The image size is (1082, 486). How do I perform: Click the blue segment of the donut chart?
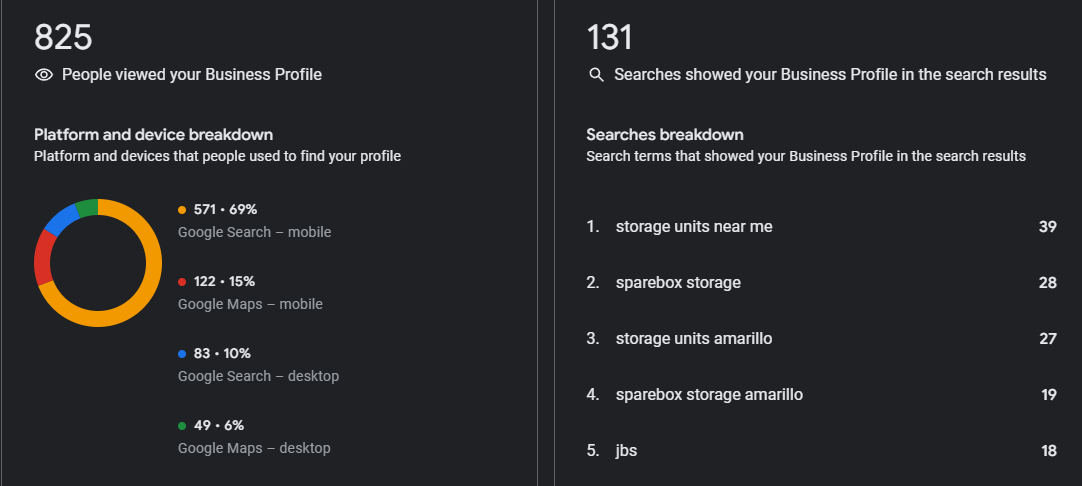[61, 219]
